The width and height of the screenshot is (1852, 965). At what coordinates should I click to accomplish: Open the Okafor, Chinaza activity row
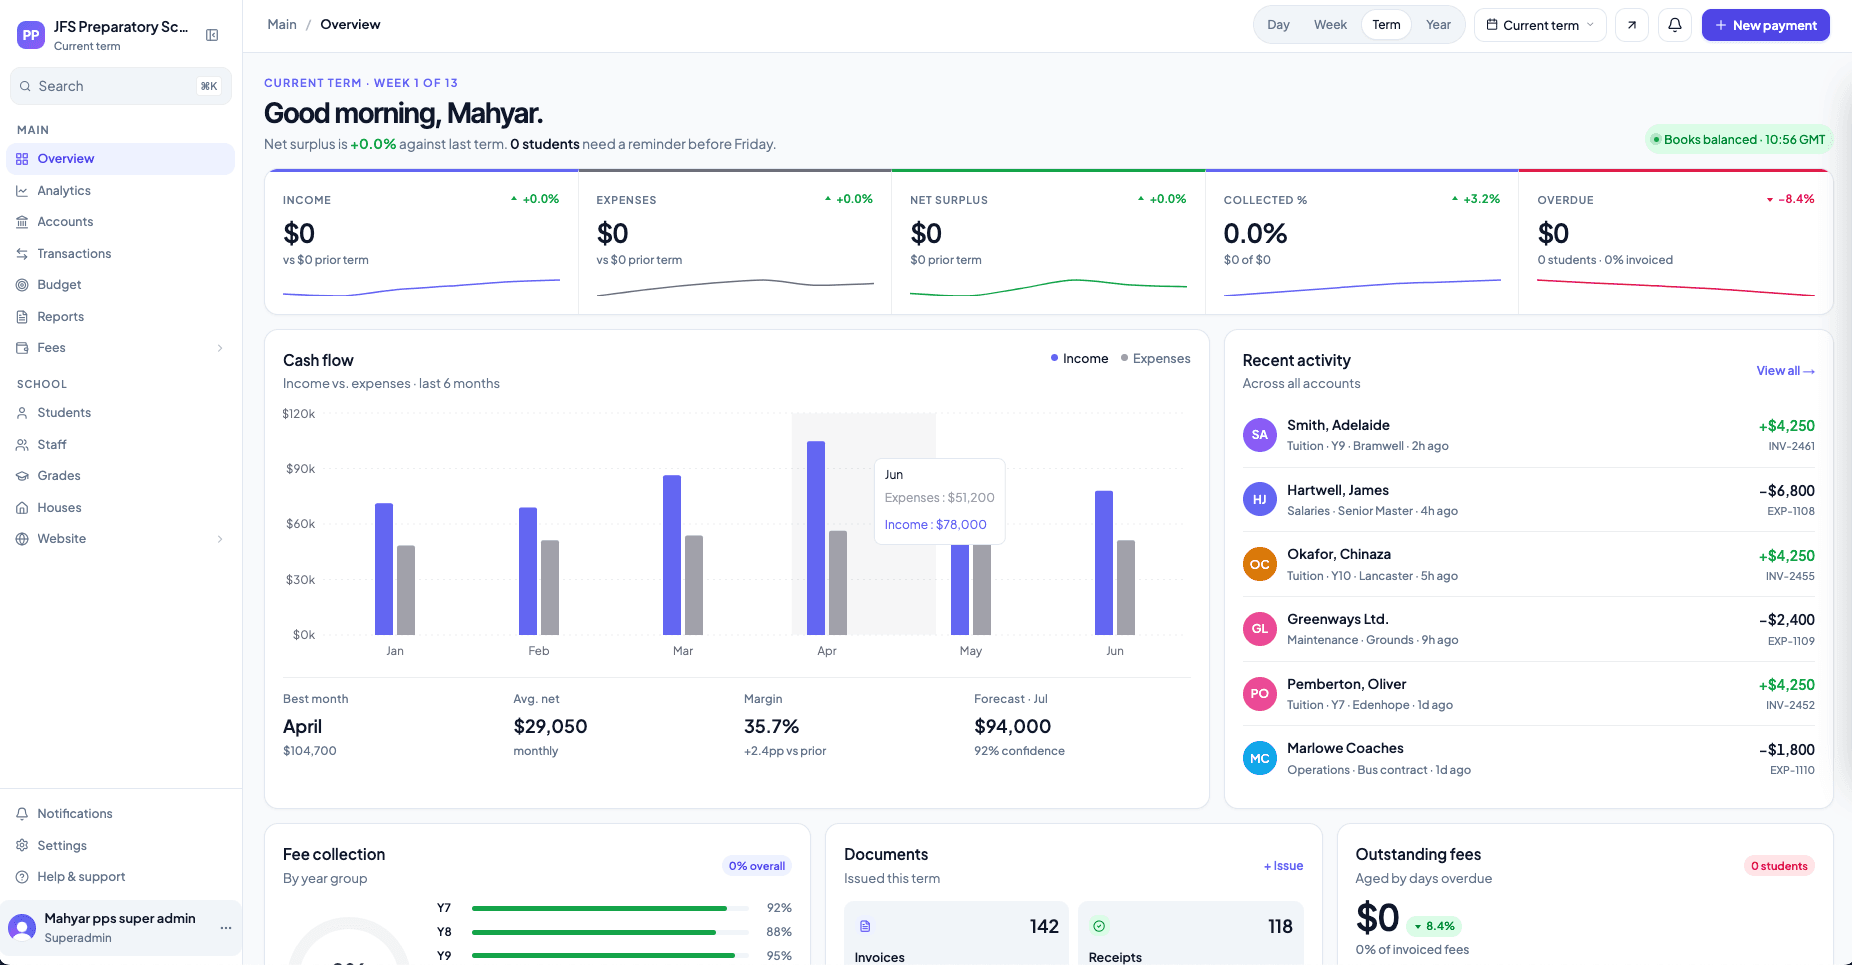pos(1528,565)
